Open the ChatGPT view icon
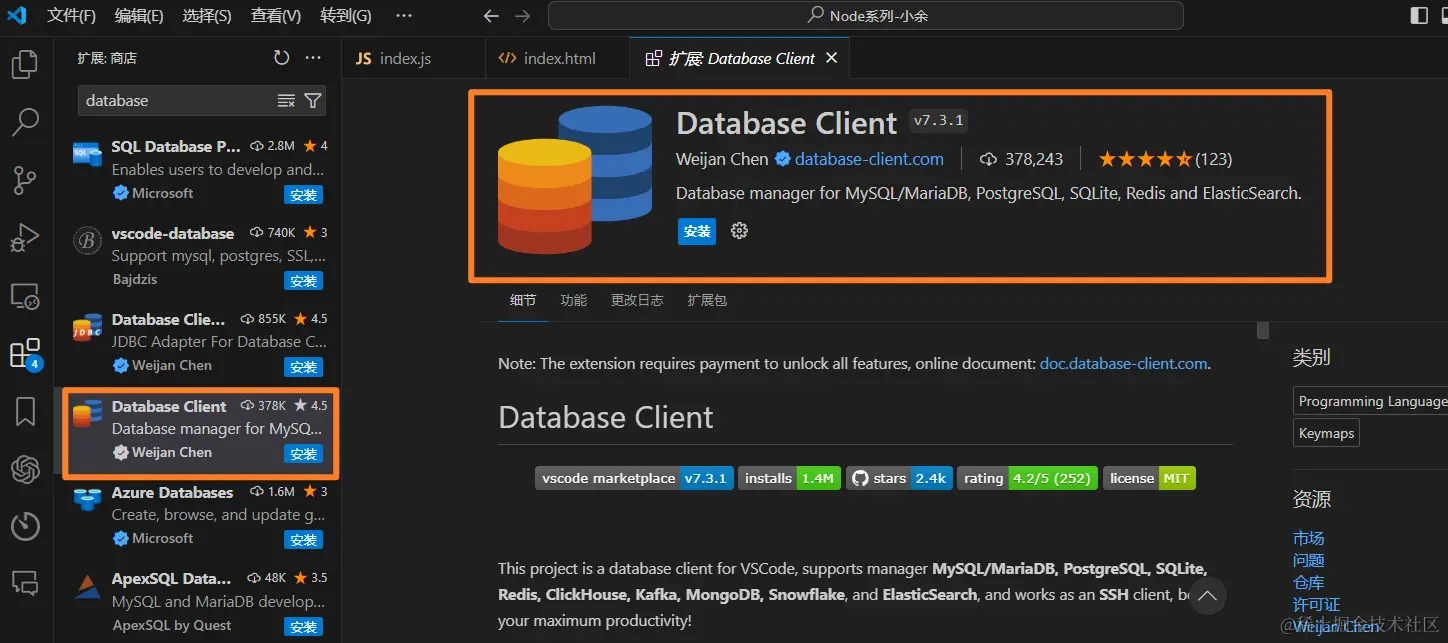This screenshot has width=1448, height=643. [x=24, y=468]
